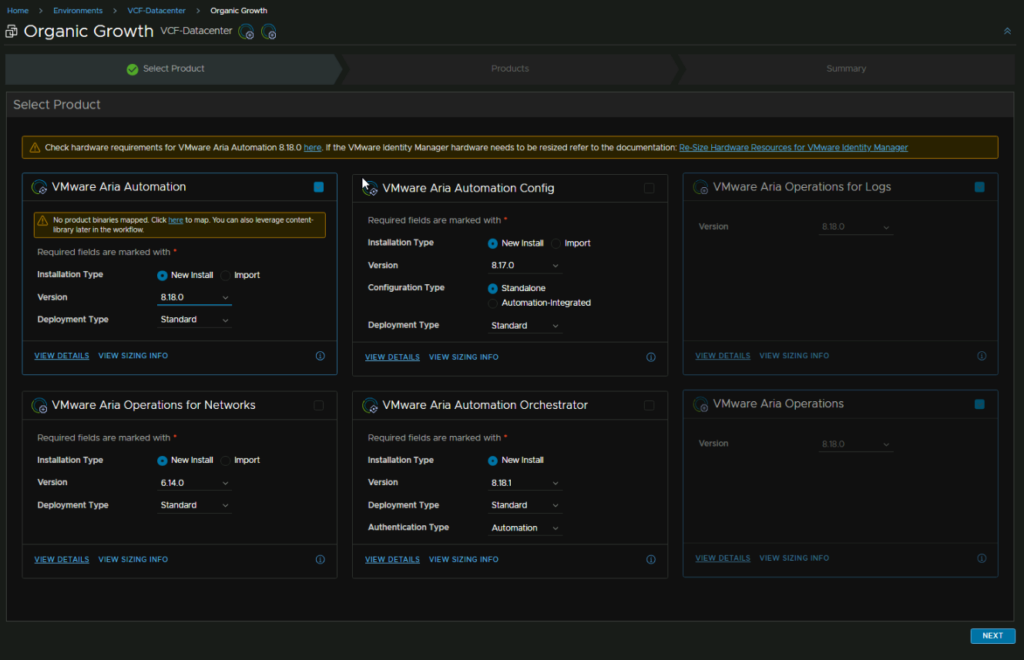Click green checkmark on Select Product step
Image resolution: width=1024 pixels, height=660 pixels.
click(x=133, y=69)
